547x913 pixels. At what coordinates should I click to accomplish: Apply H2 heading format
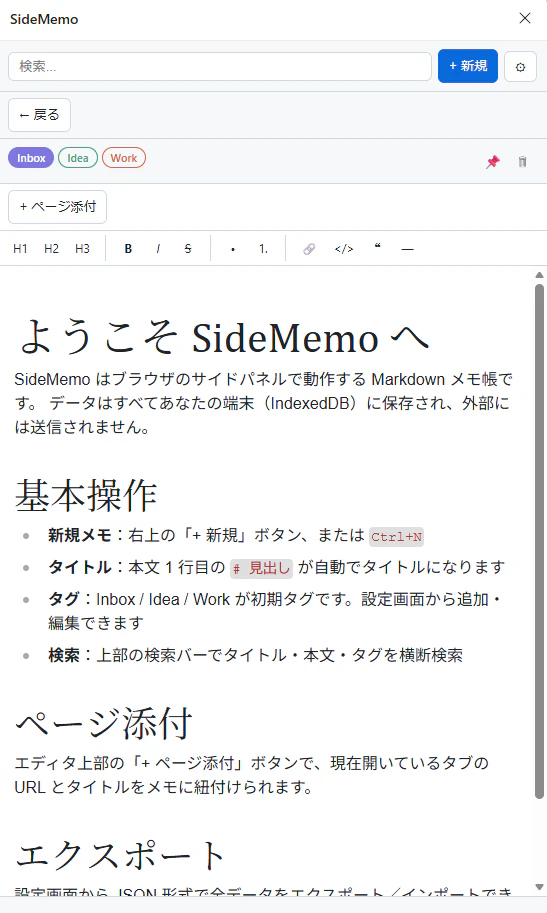click(x=51, y=249)
